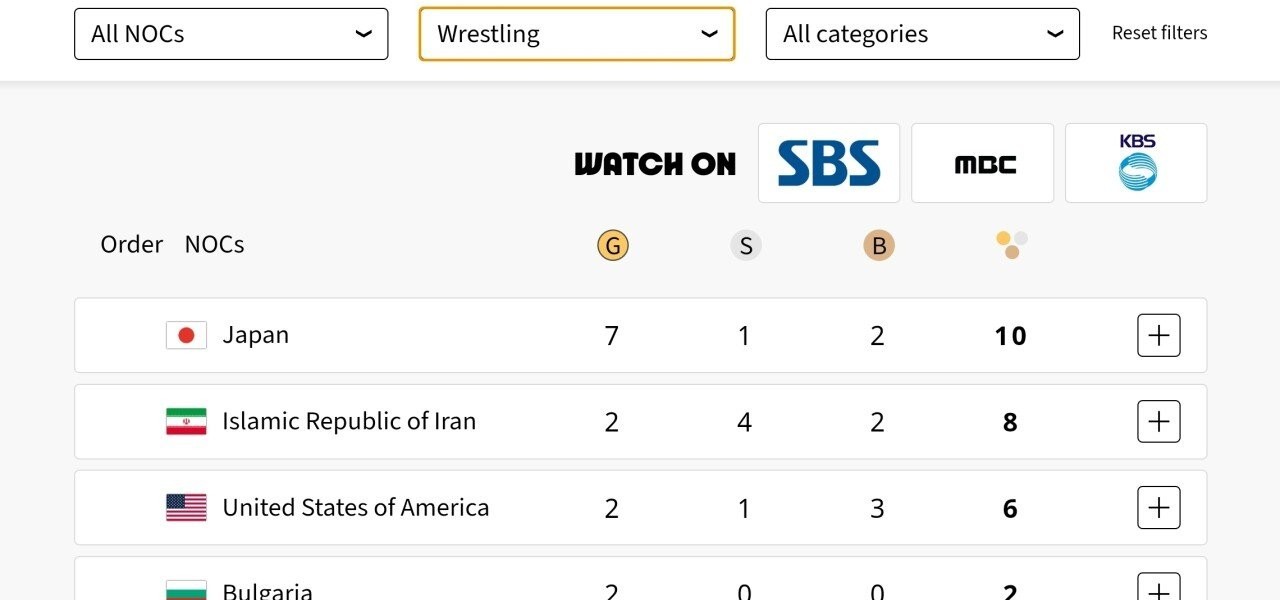Expand Islamic Republic of Iran row details
Viewport: 1280px width, 600px height.
coord(1158,421)
